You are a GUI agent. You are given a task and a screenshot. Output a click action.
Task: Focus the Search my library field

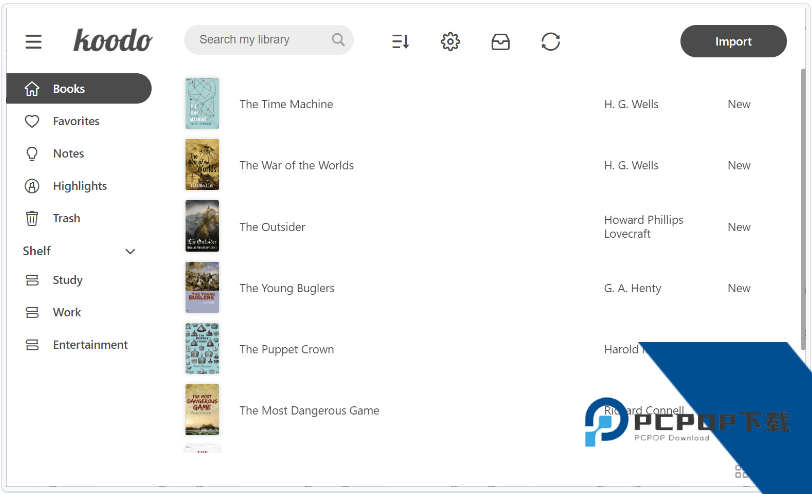click(269, 39)
